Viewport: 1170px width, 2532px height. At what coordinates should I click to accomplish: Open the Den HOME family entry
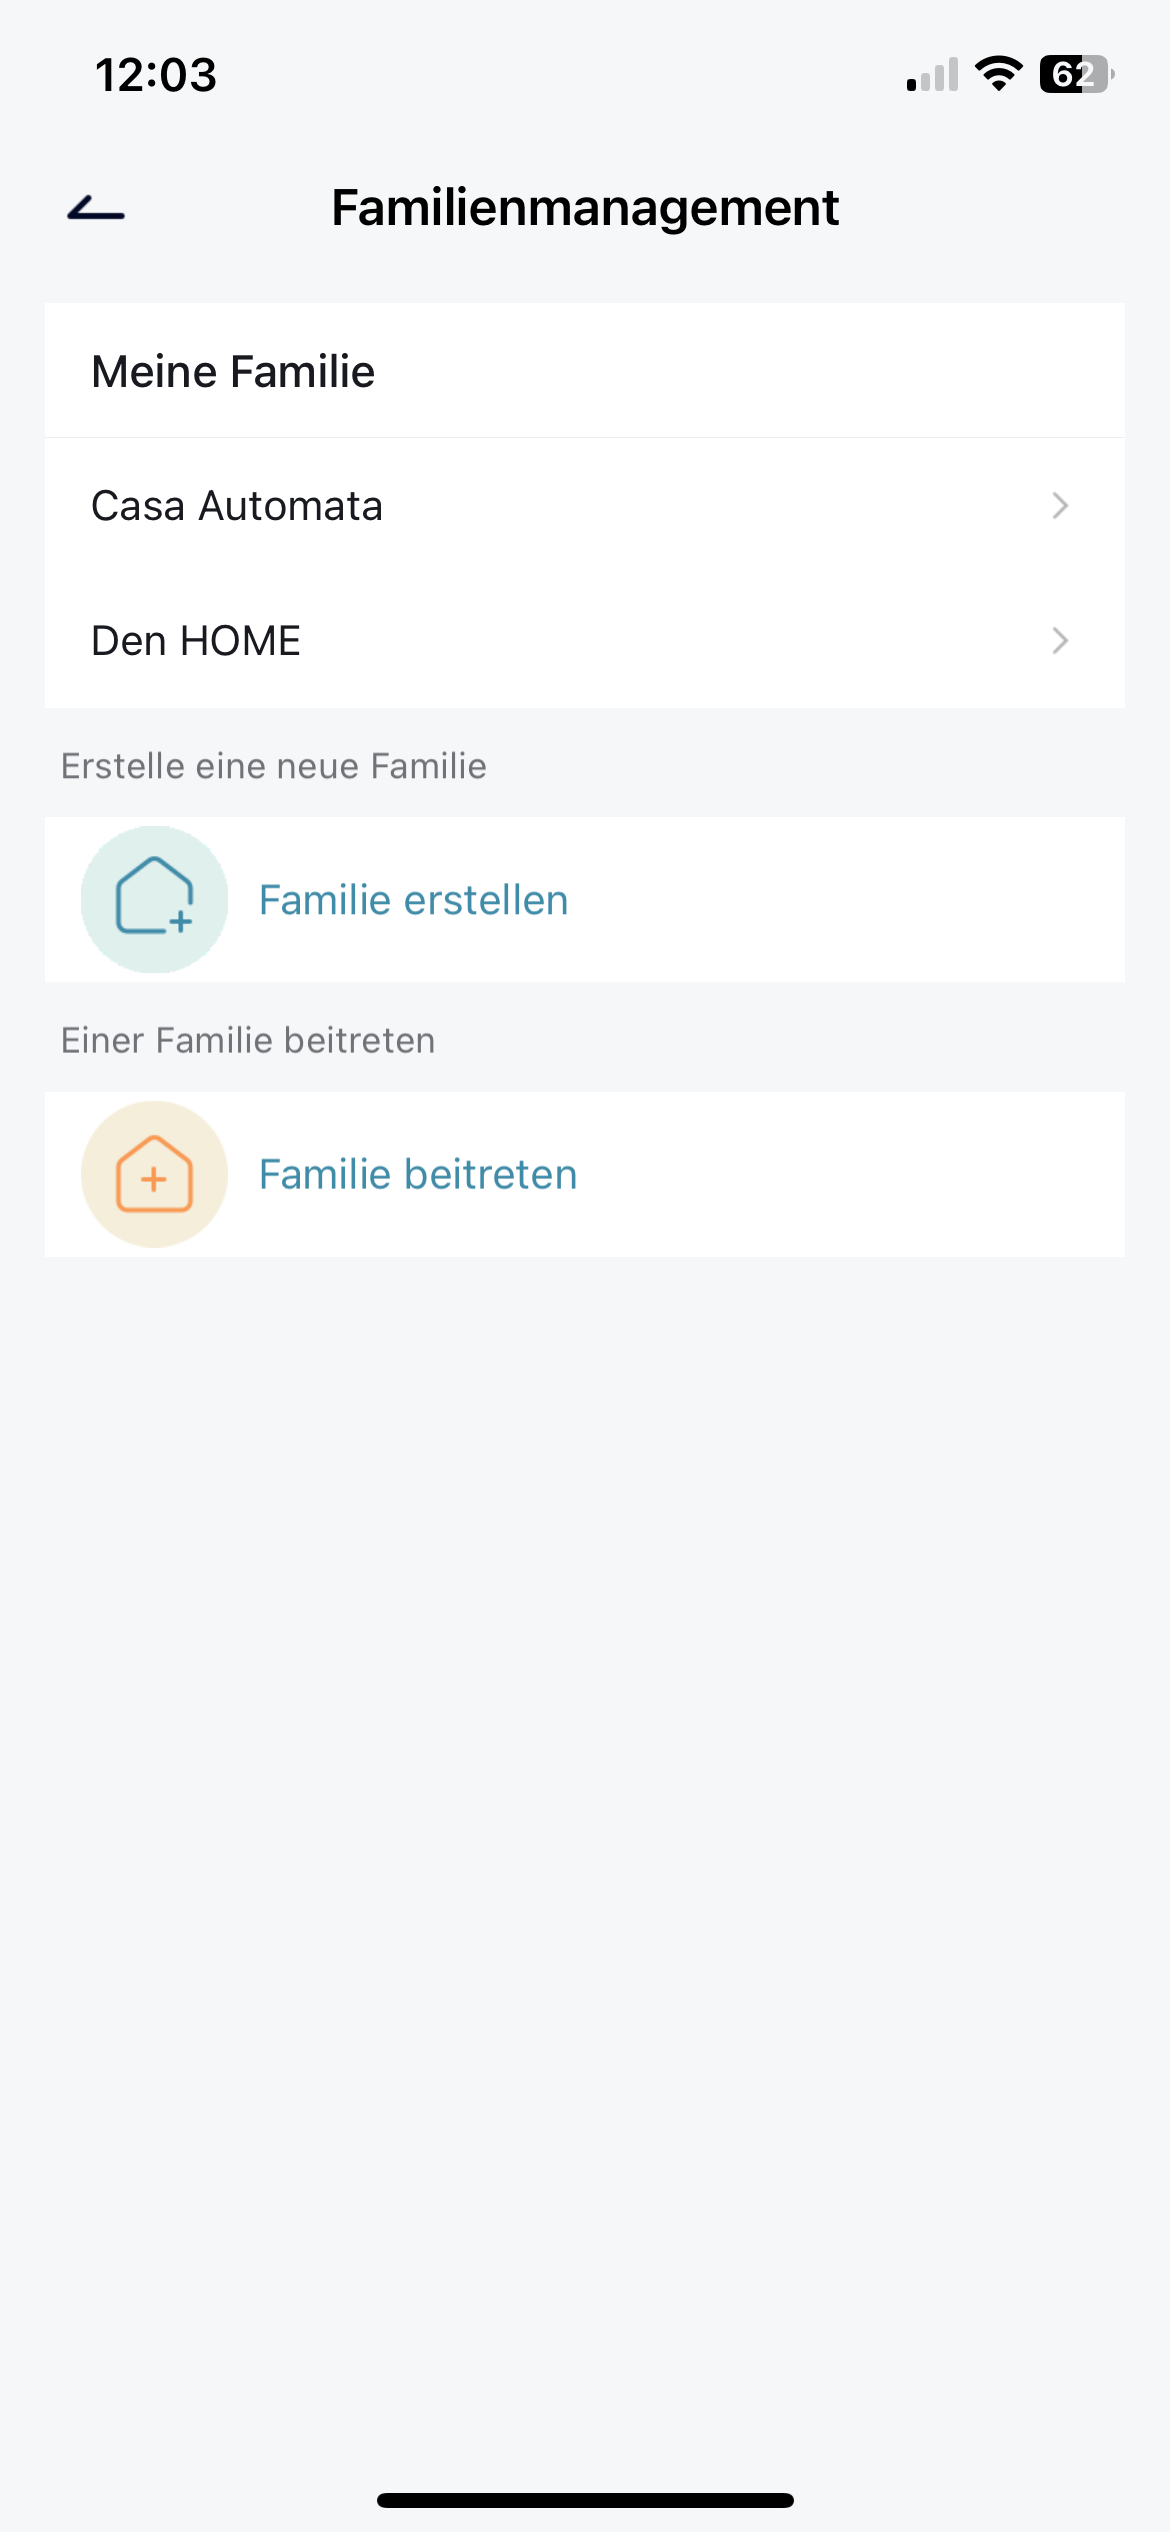point(196,641)
